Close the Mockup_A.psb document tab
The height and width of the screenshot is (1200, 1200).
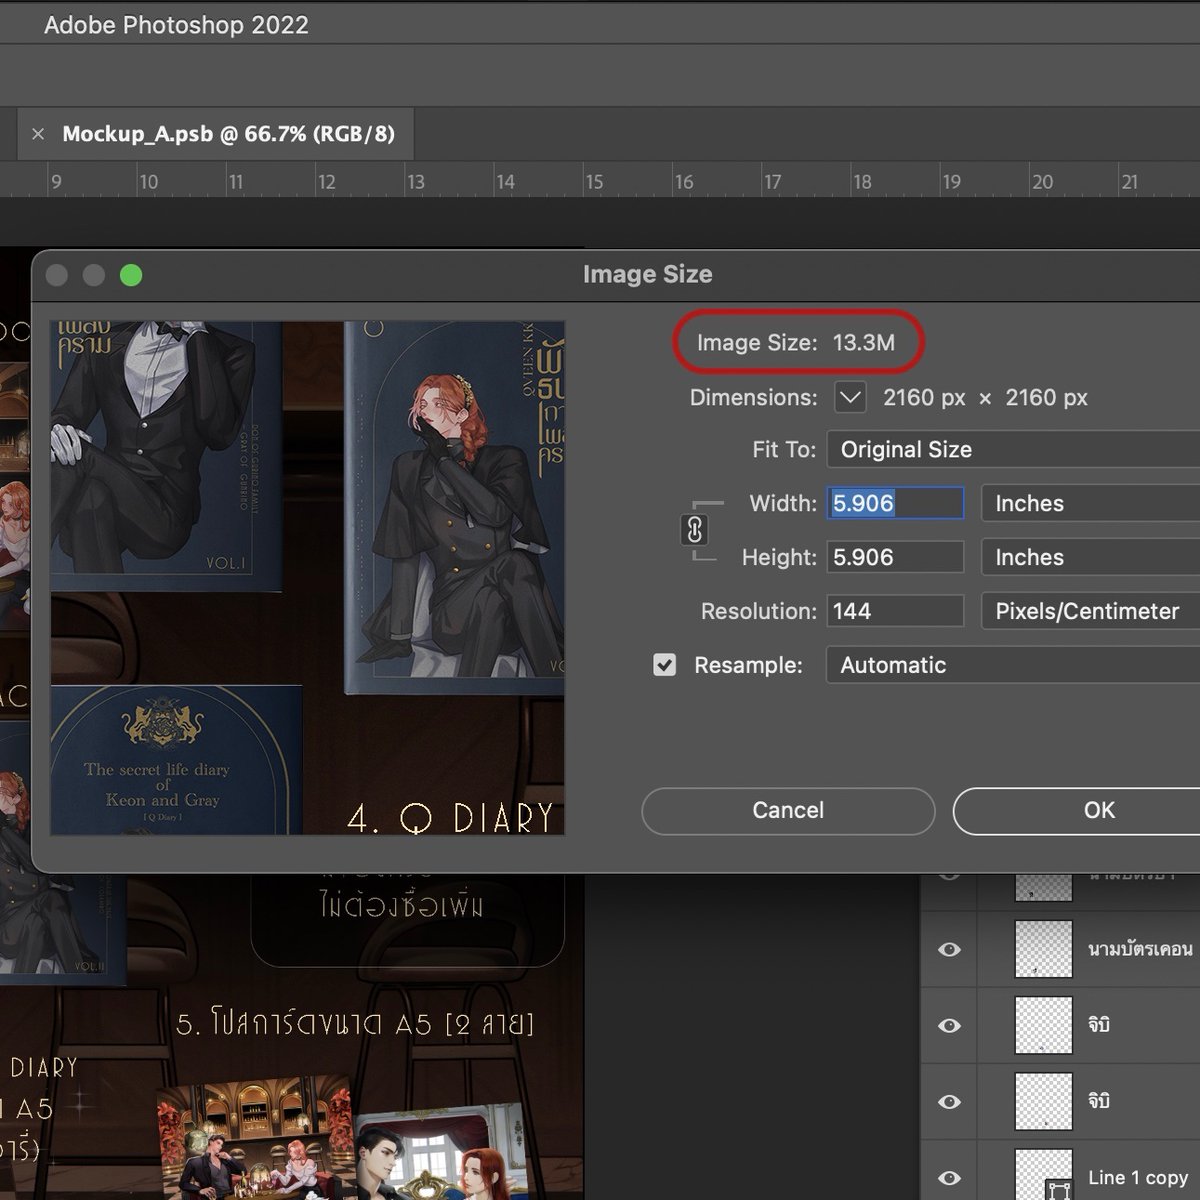coord(38,134)
